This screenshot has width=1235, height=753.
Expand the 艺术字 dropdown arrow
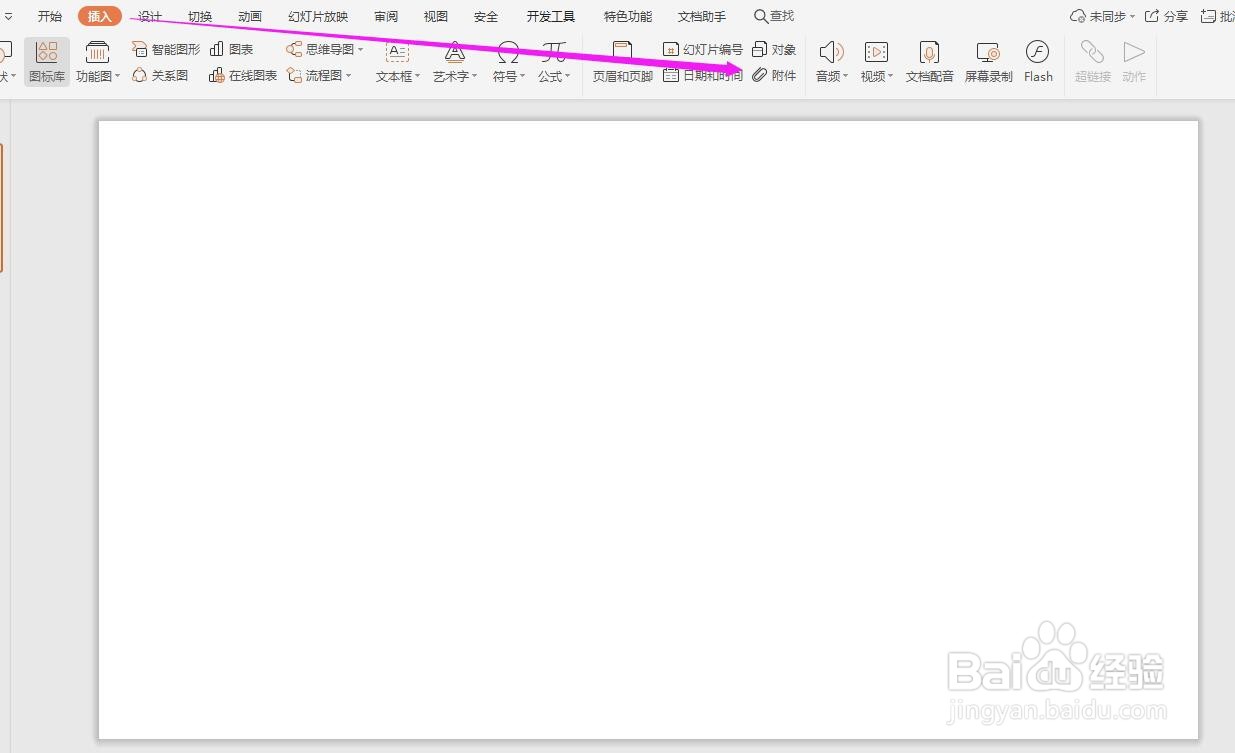click(475, 76)
